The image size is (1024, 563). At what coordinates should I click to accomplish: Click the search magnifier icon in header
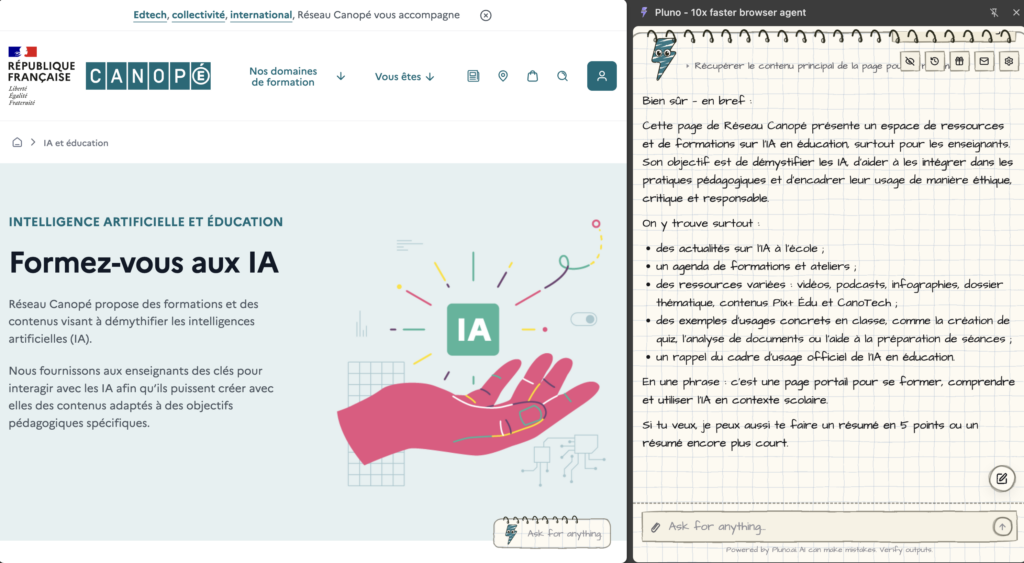[562, 76]
